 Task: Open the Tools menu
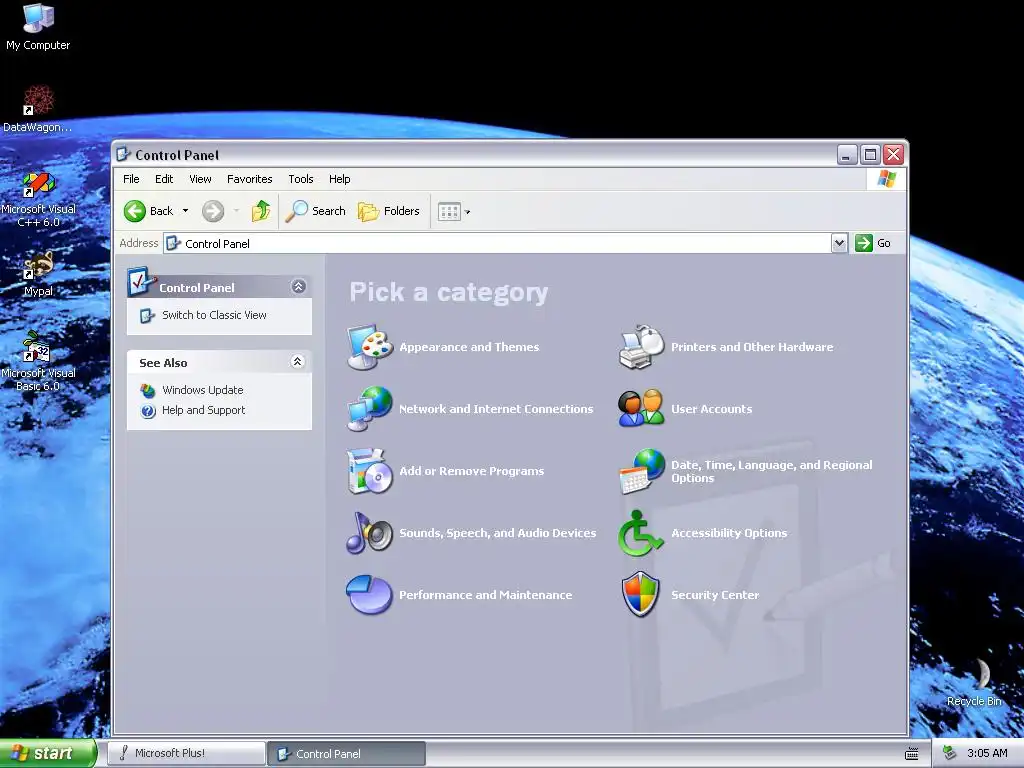tap(301, 179)
